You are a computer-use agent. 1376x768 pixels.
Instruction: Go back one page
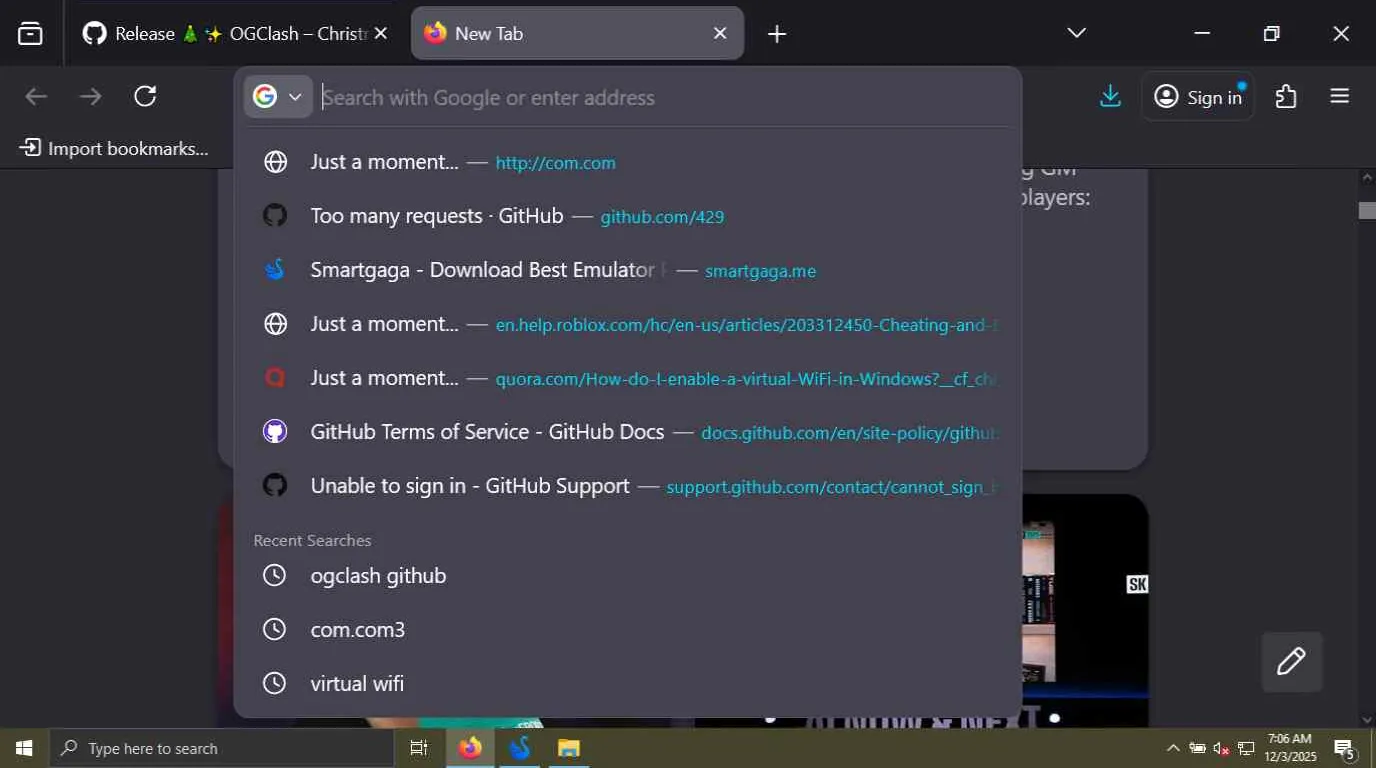36,96
